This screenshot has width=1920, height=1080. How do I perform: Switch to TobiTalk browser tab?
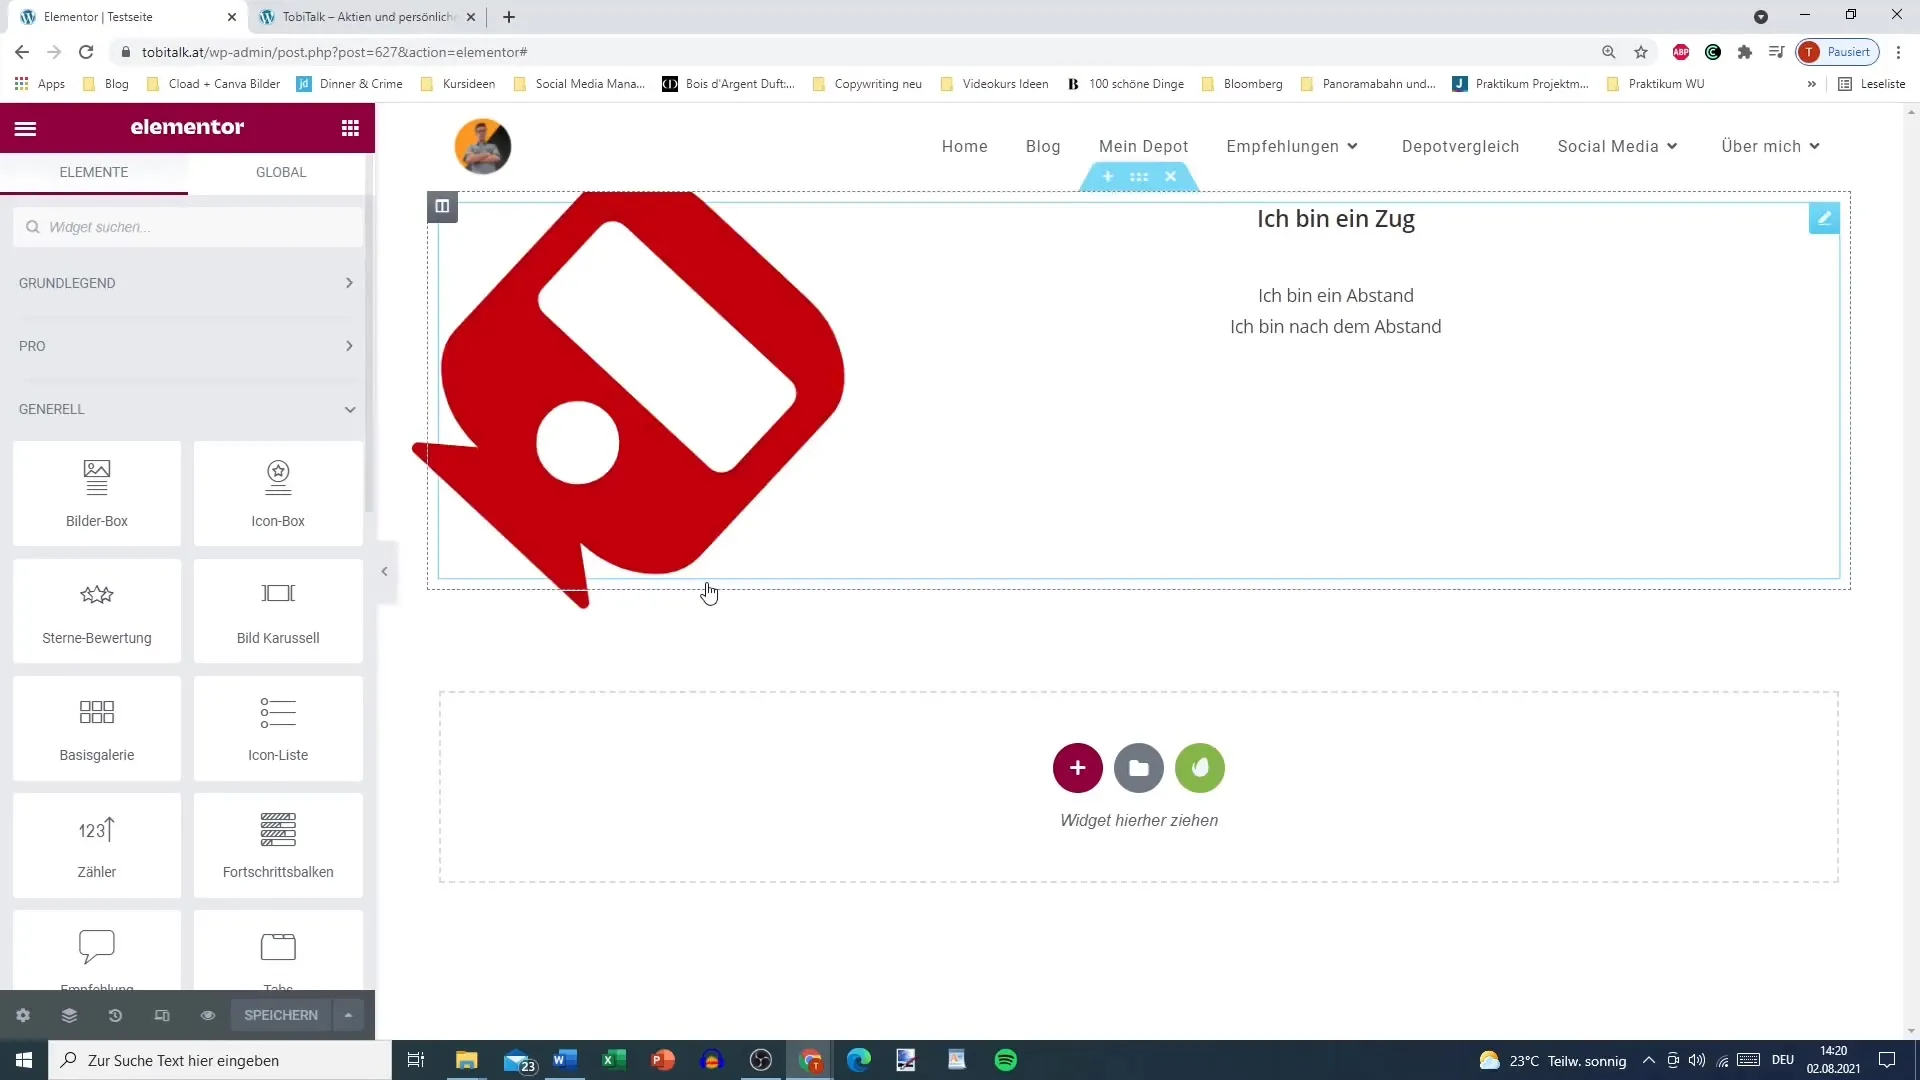368,17
